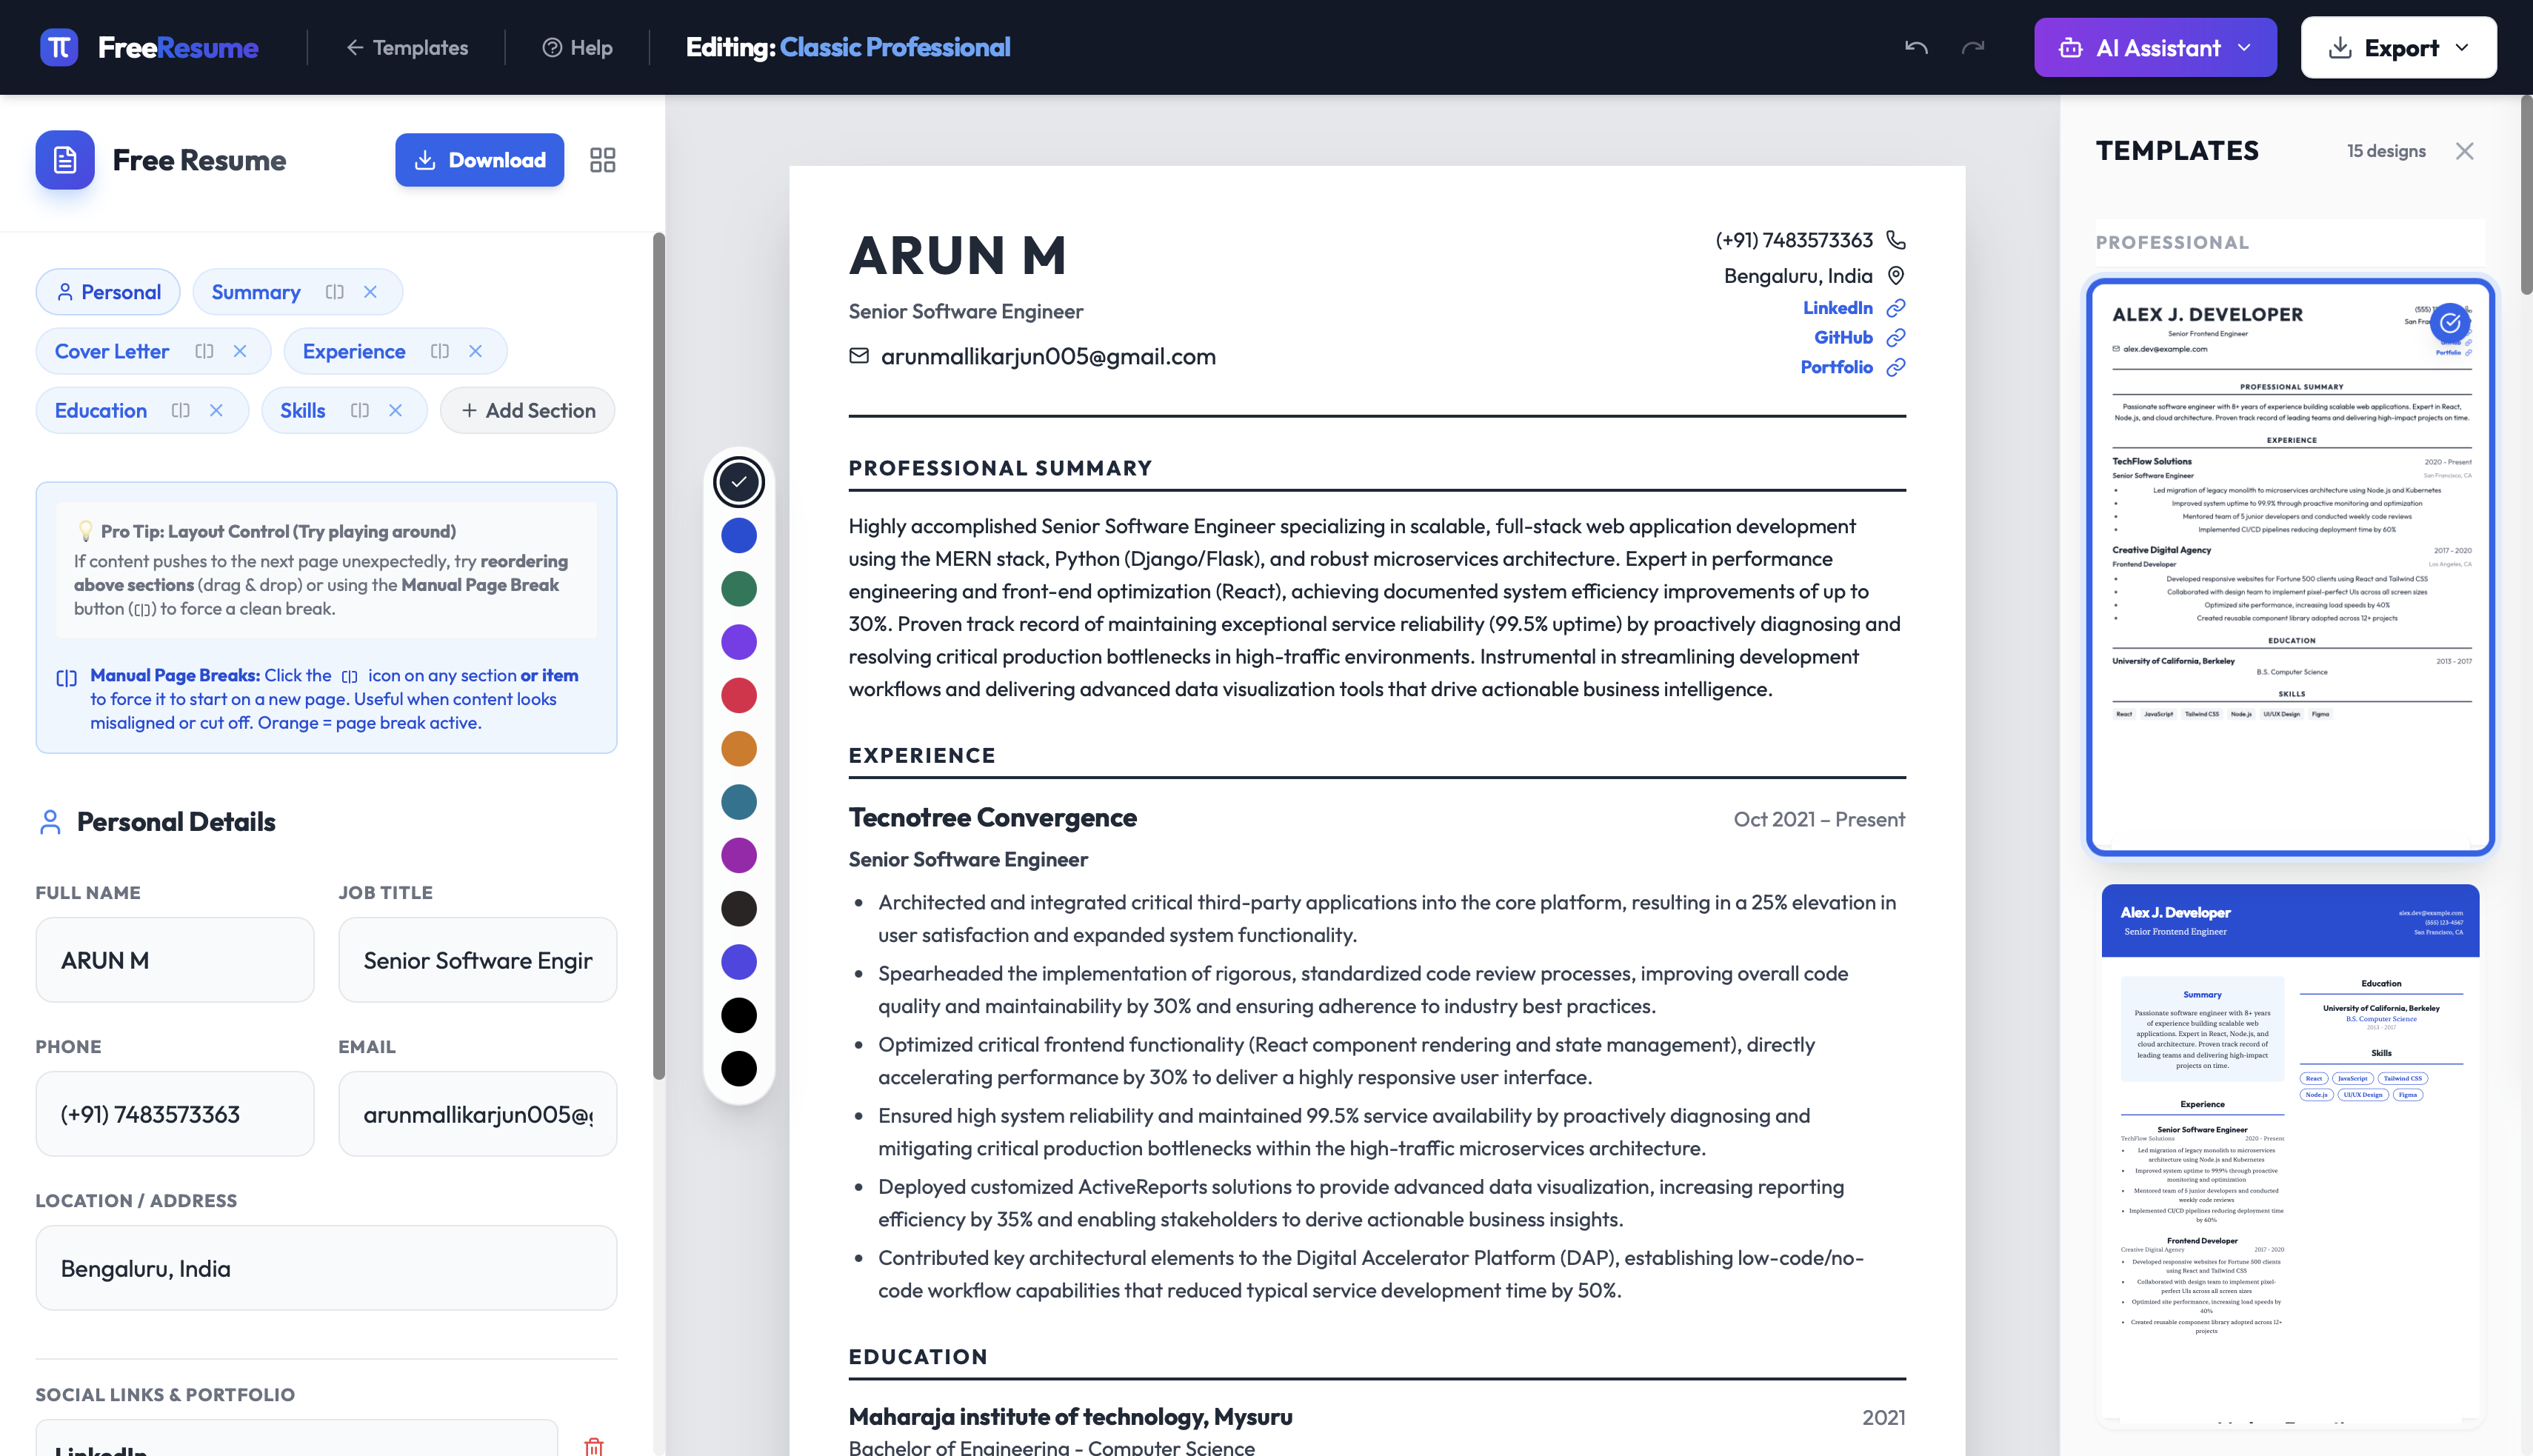Image resolution: width=2533 pixels, height=1456 pixels.
Task: Click the redo arrow in the top bar
Action: (1974, 47)
